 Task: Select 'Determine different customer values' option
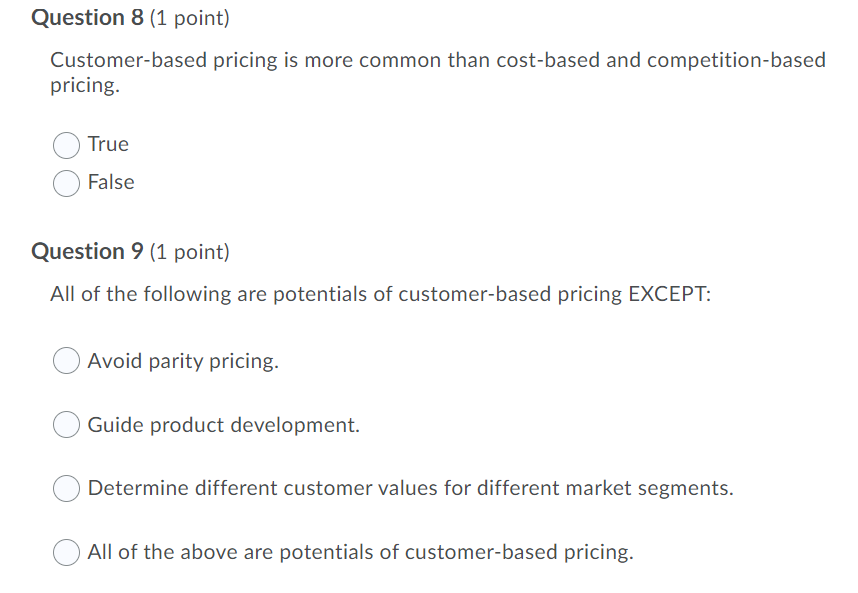pos(65,488)
